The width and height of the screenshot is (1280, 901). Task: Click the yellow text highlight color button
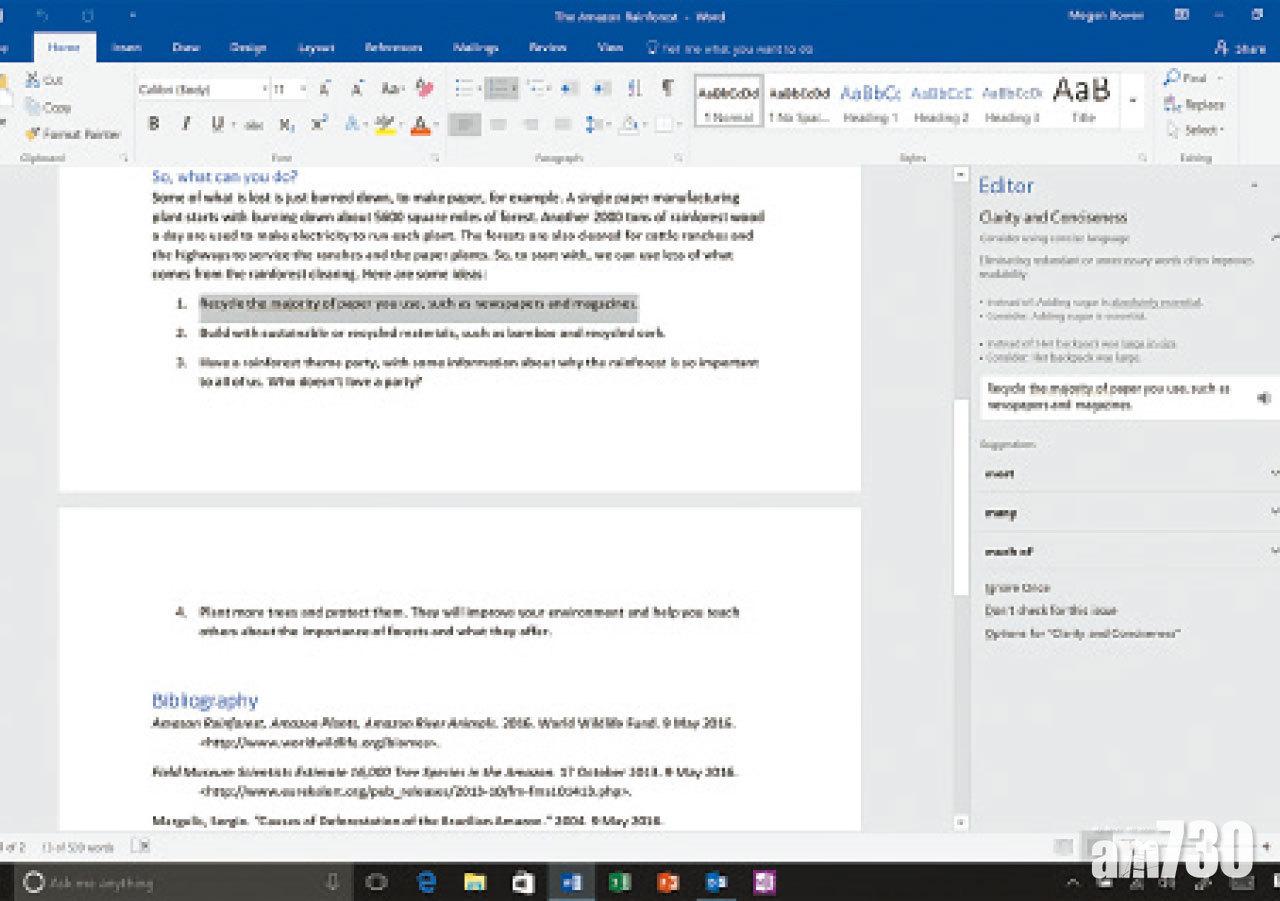(386, 125)
